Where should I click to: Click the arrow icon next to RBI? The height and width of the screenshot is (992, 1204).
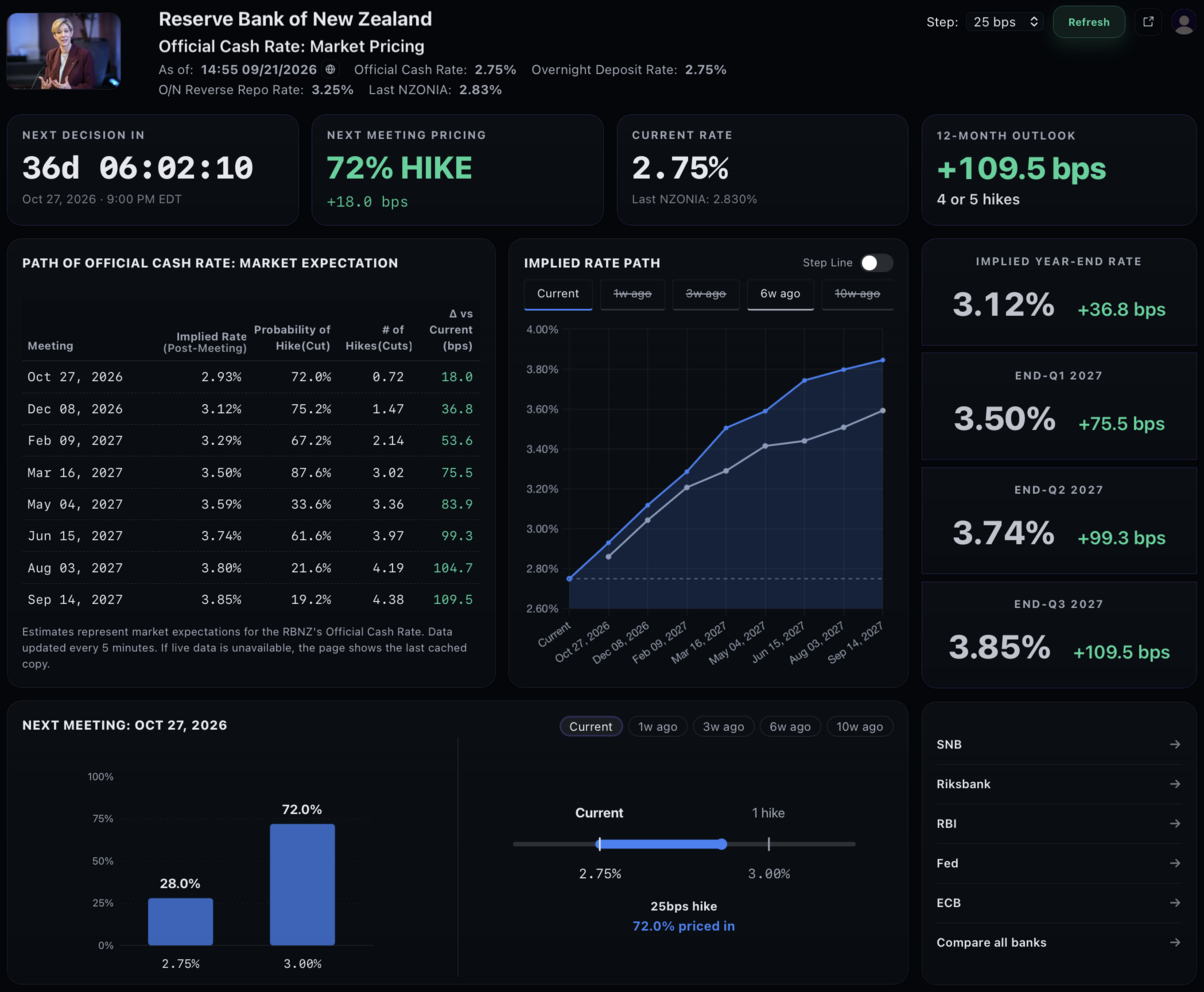click(x=1175, y=824)
